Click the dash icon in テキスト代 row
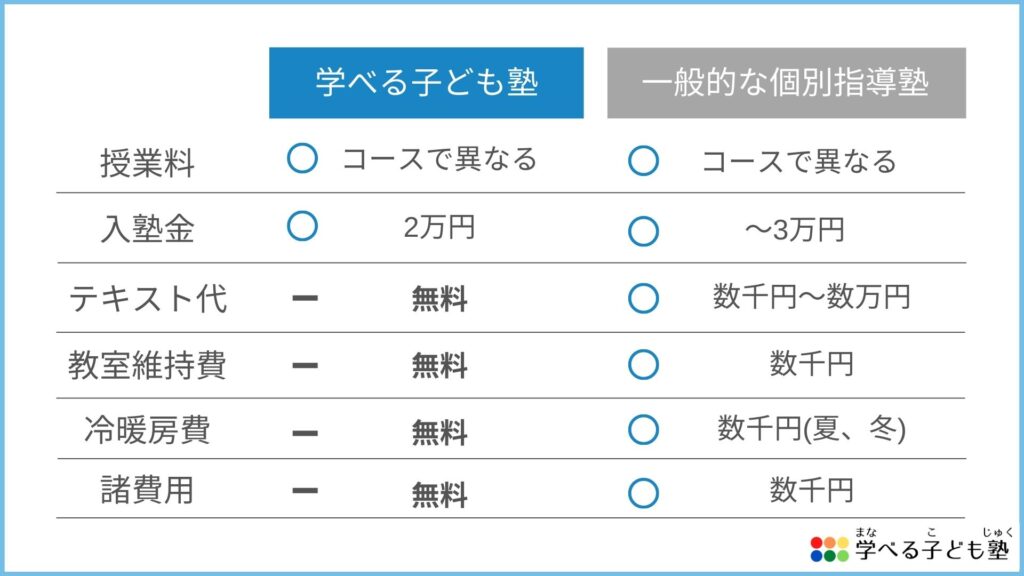 tap(305, 298)
